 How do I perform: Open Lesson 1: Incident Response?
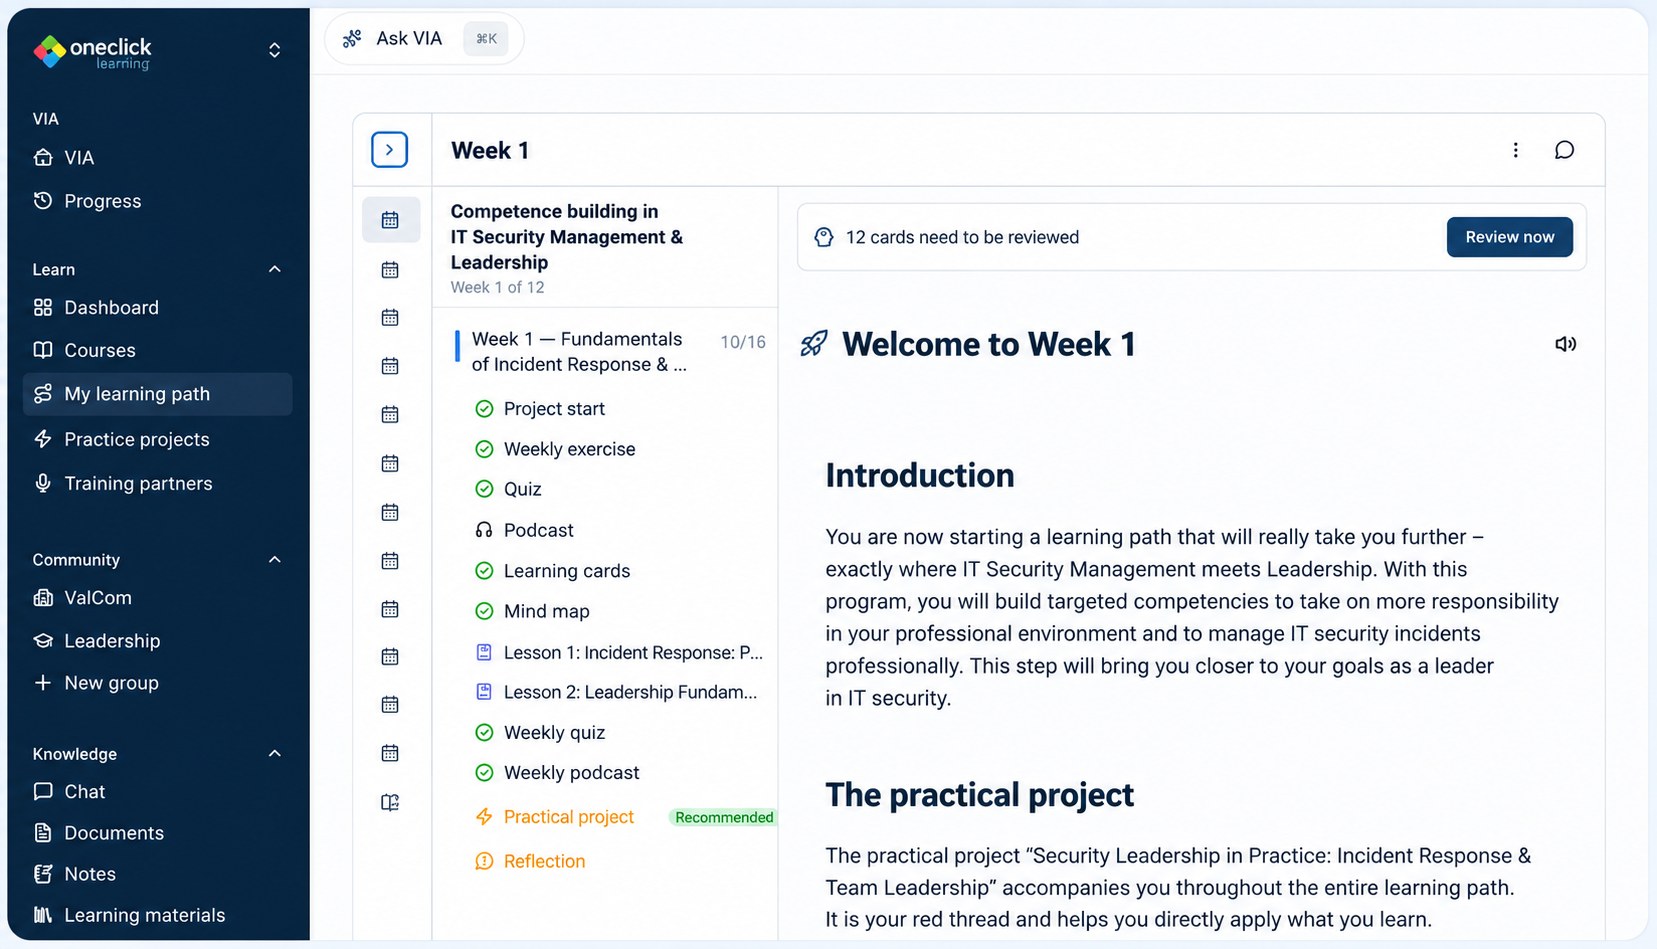tap(620, 653)
